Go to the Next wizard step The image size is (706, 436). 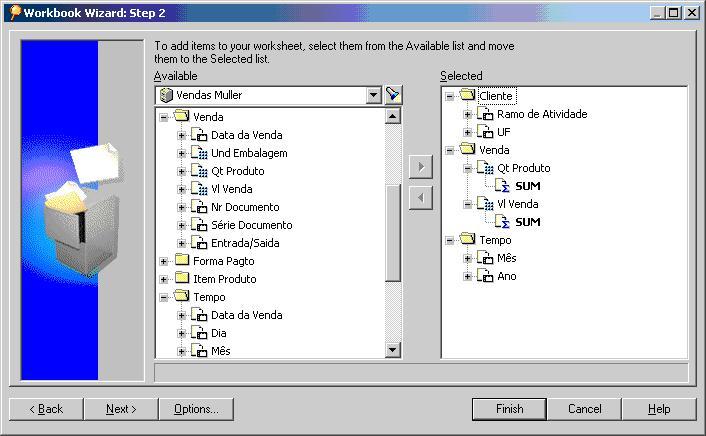pyautogui.click(x=121, y=409)
